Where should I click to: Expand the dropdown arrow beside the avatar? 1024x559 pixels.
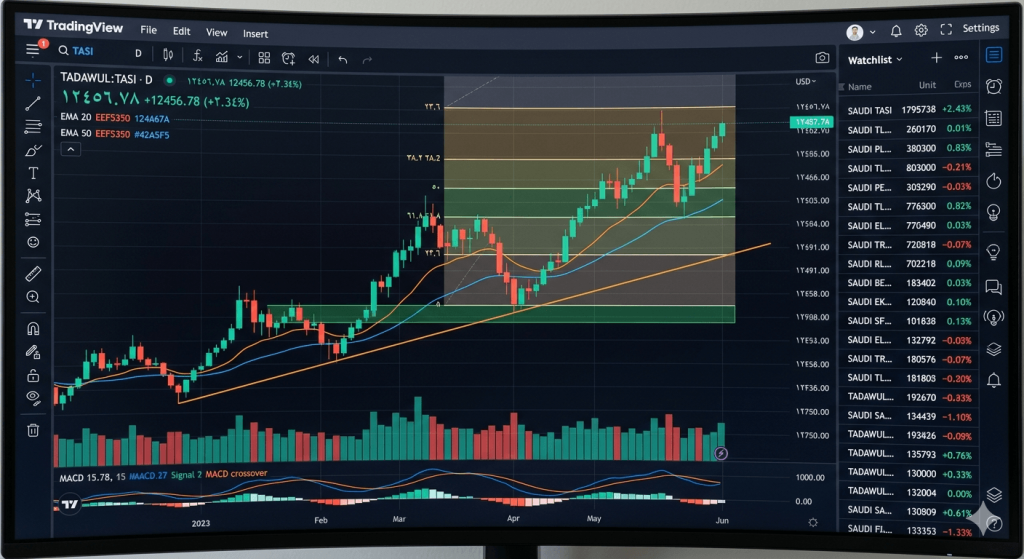[x=872, y=32]
